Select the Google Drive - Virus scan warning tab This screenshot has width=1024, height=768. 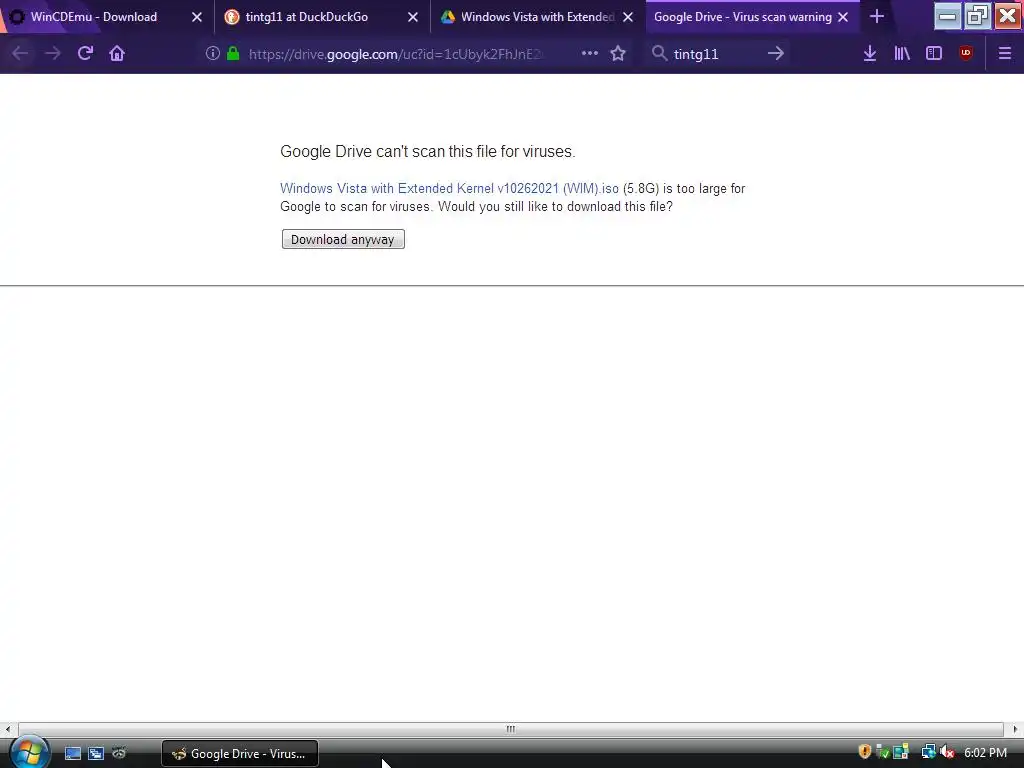click(x=743, y=17)
